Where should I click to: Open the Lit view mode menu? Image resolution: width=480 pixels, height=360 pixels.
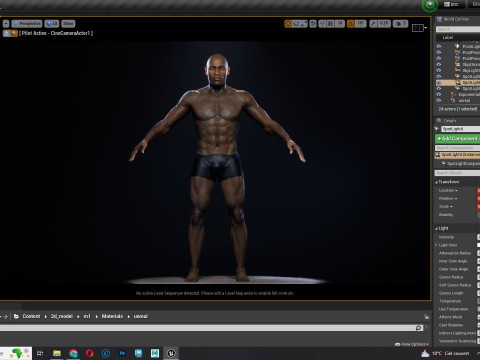click(52, 24)
